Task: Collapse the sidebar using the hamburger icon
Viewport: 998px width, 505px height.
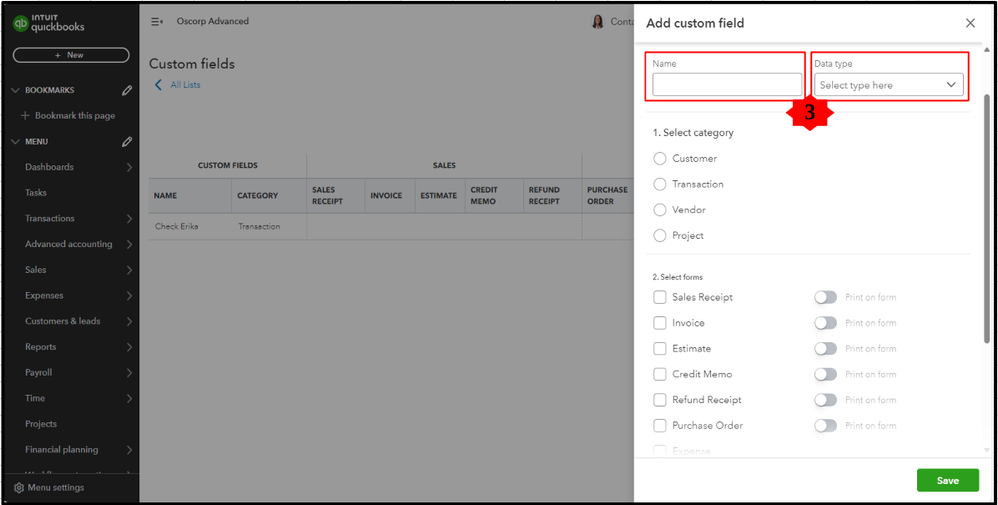Action: pyautogui.click(x=156, y=21)
